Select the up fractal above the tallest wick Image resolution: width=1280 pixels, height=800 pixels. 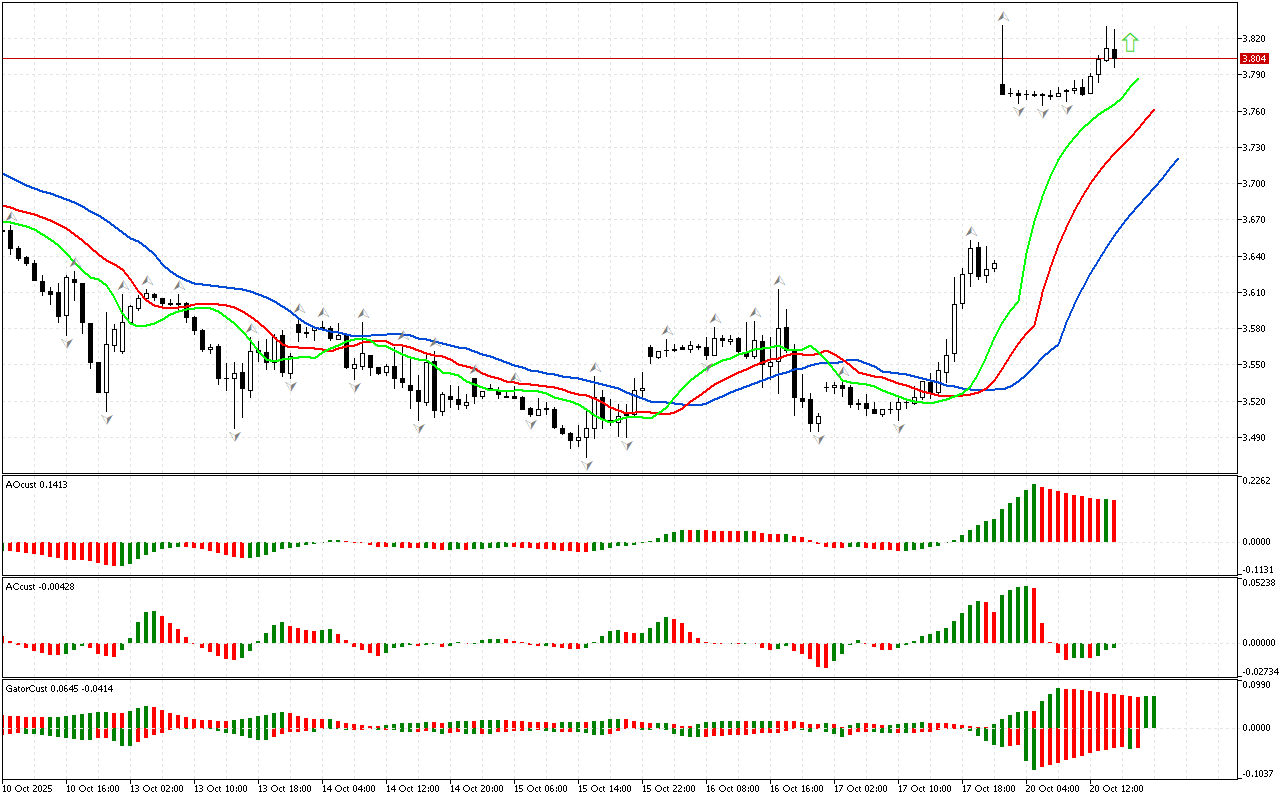pyautogui.click(x=1002, y=17)
